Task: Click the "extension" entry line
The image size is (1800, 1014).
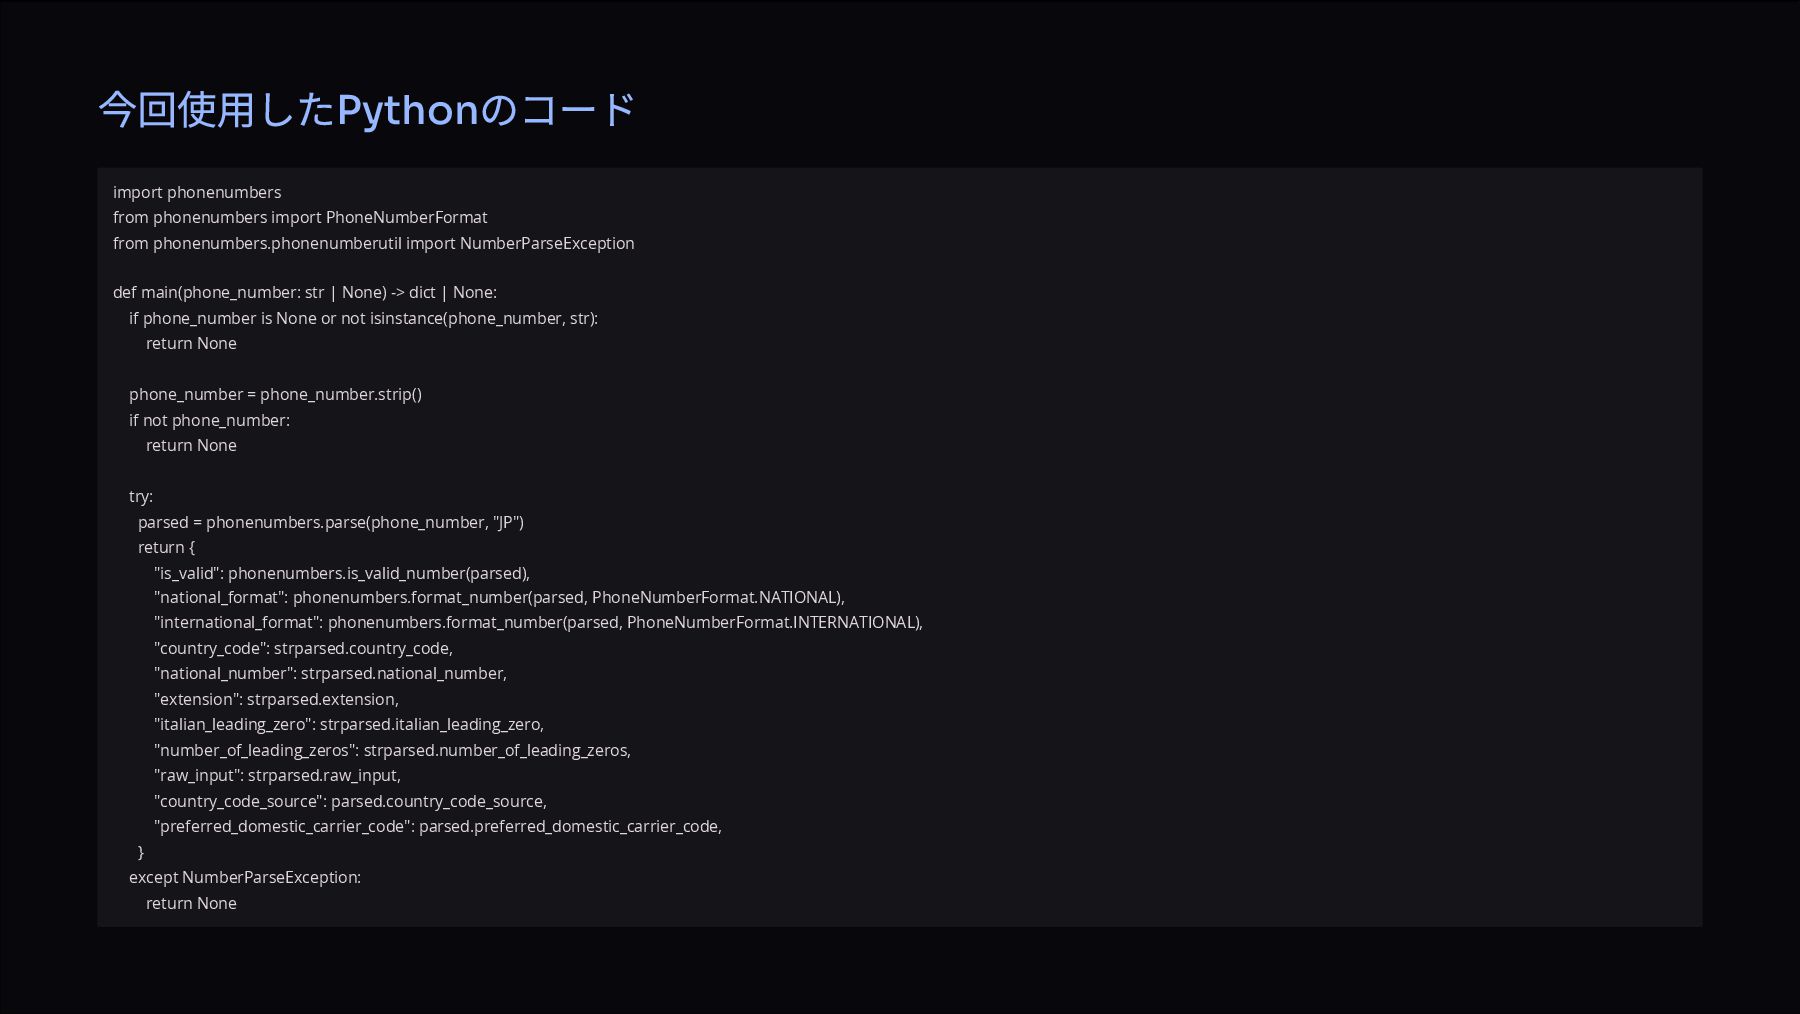Action: coord(276,699)
